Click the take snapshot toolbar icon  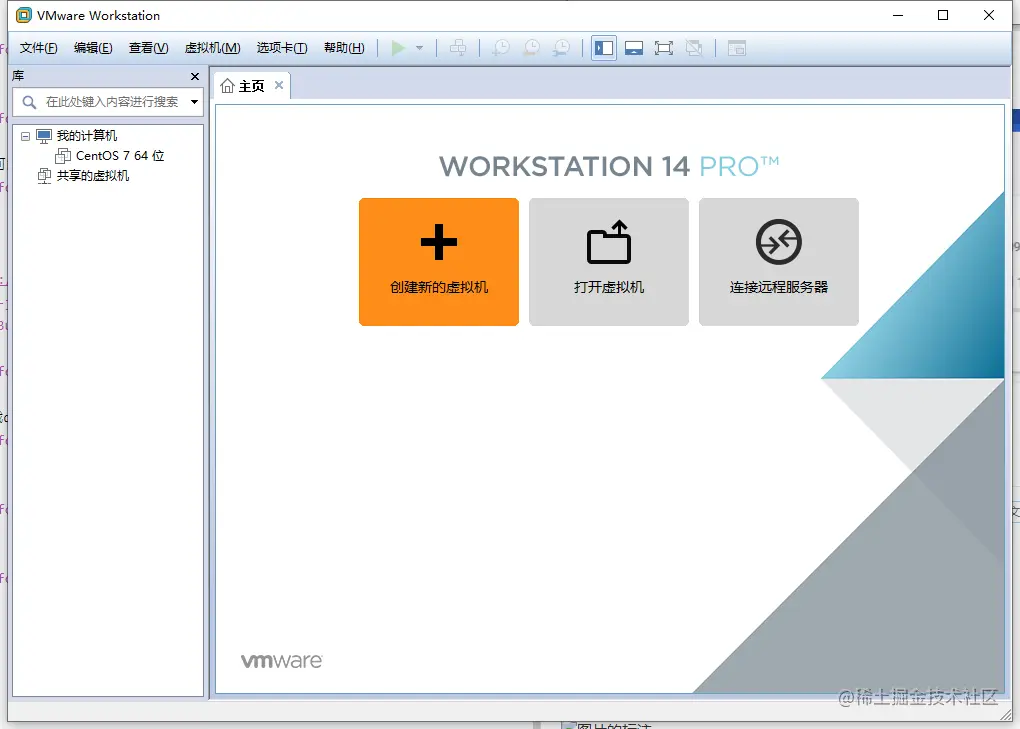(x=501, y=48)
